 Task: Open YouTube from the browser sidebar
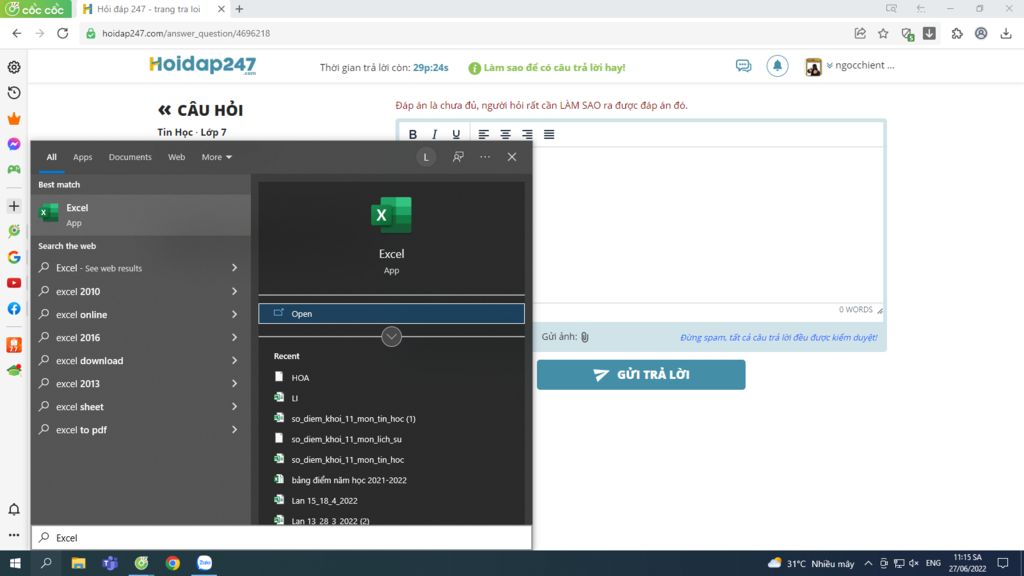point(14,283)
